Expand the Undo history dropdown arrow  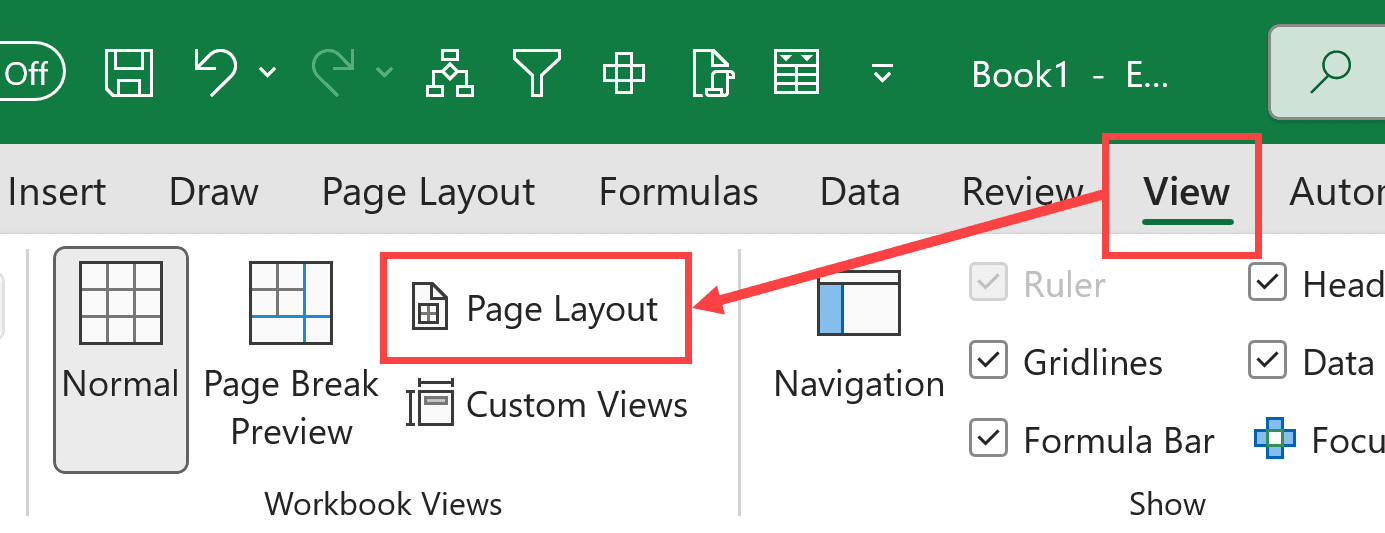pos(267,72)
